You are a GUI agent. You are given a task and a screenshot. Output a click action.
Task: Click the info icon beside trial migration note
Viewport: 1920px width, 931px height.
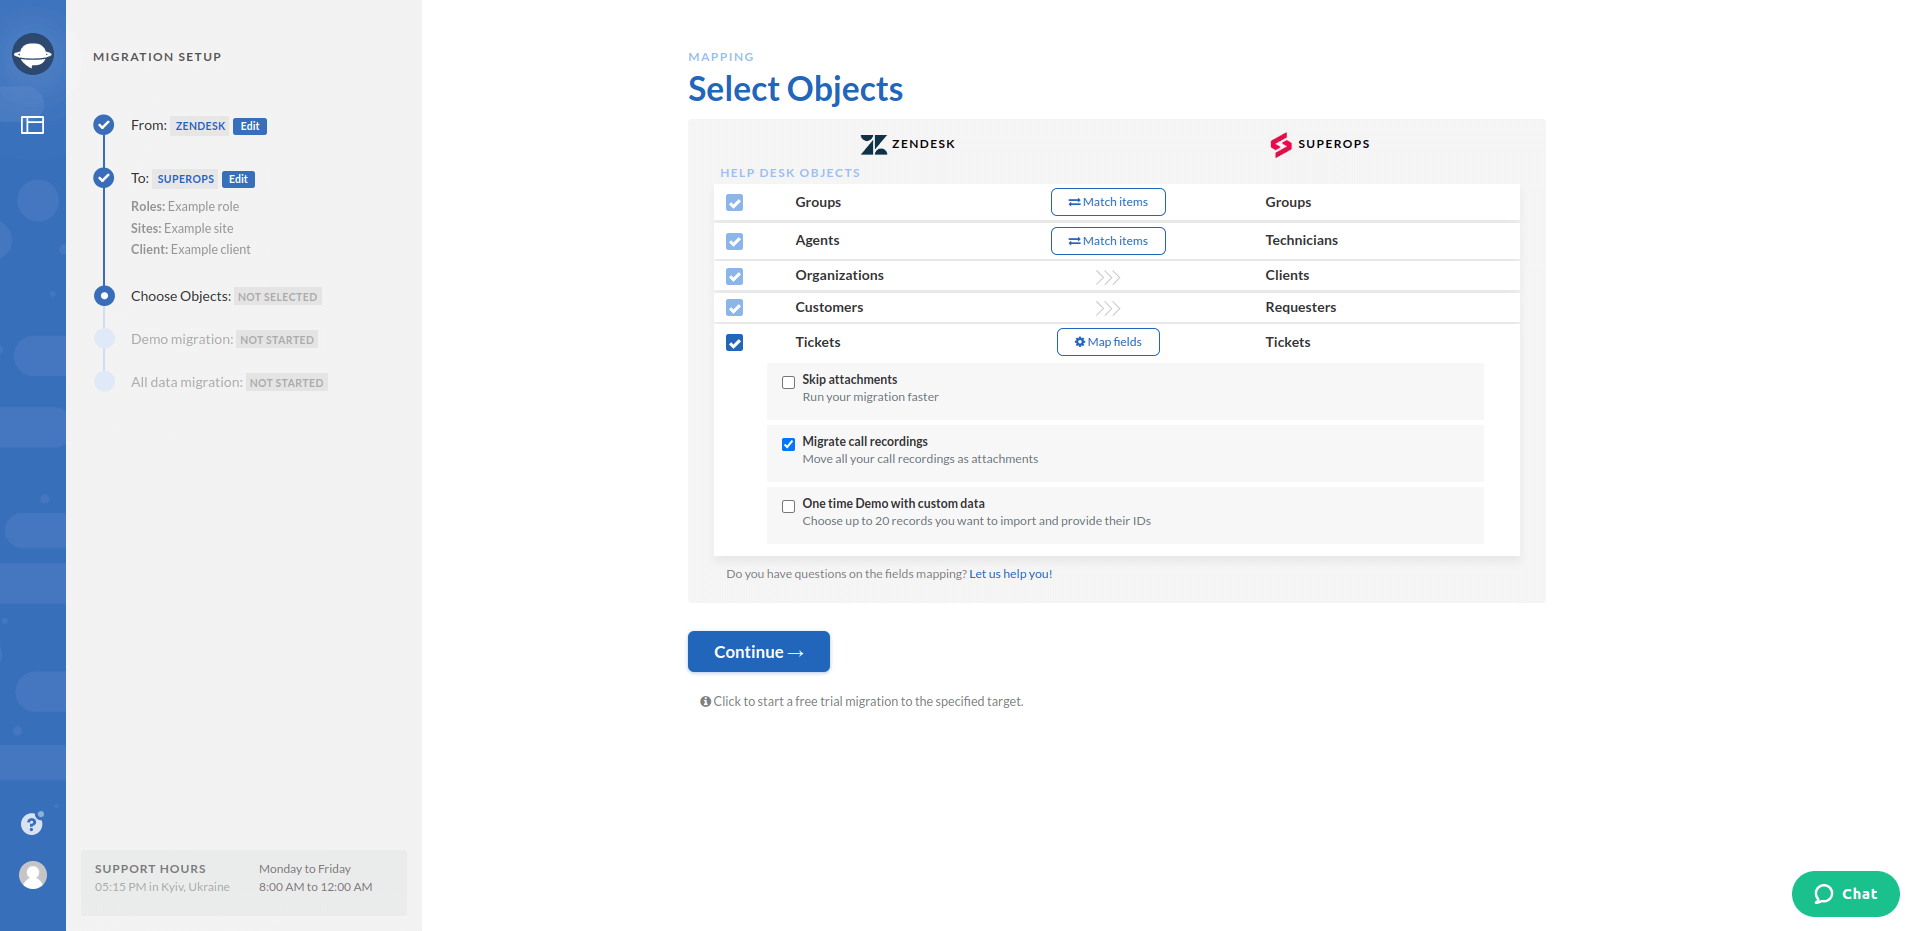[x=705, y=702]
